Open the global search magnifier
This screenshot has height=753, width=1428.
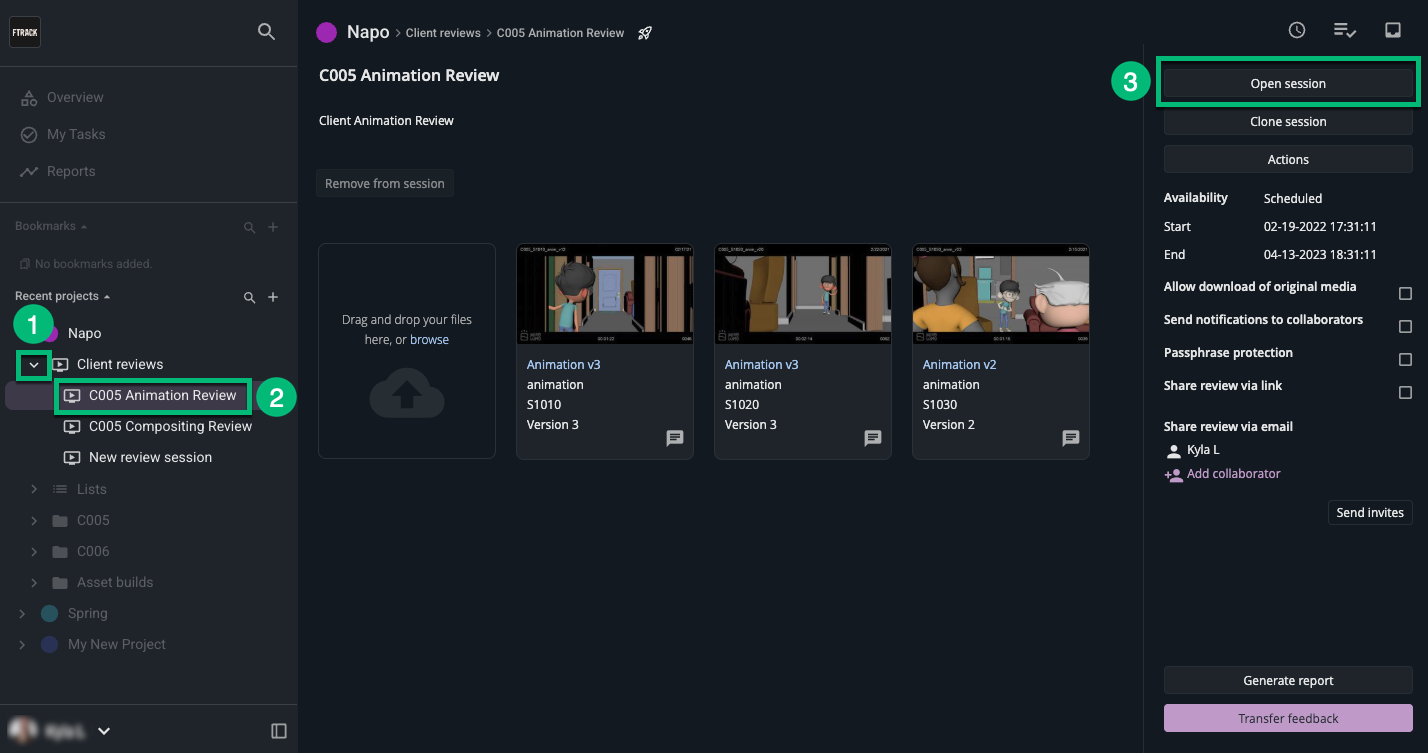click(266, 31)
